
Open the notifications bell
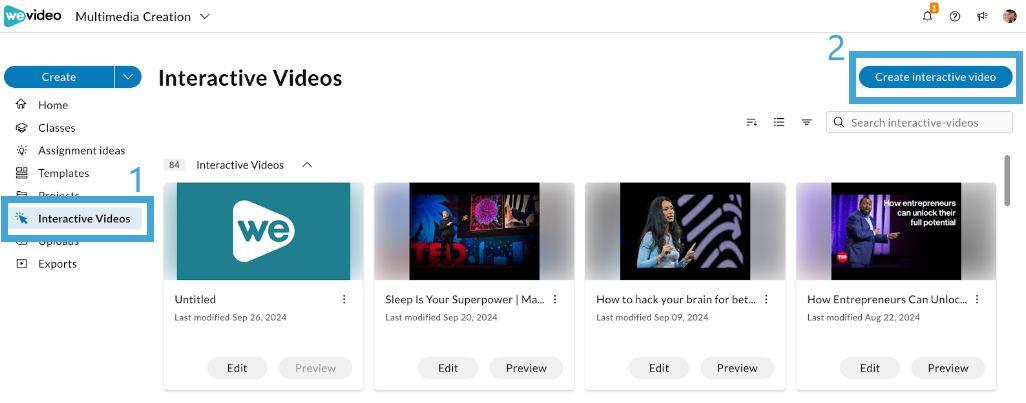928,17
